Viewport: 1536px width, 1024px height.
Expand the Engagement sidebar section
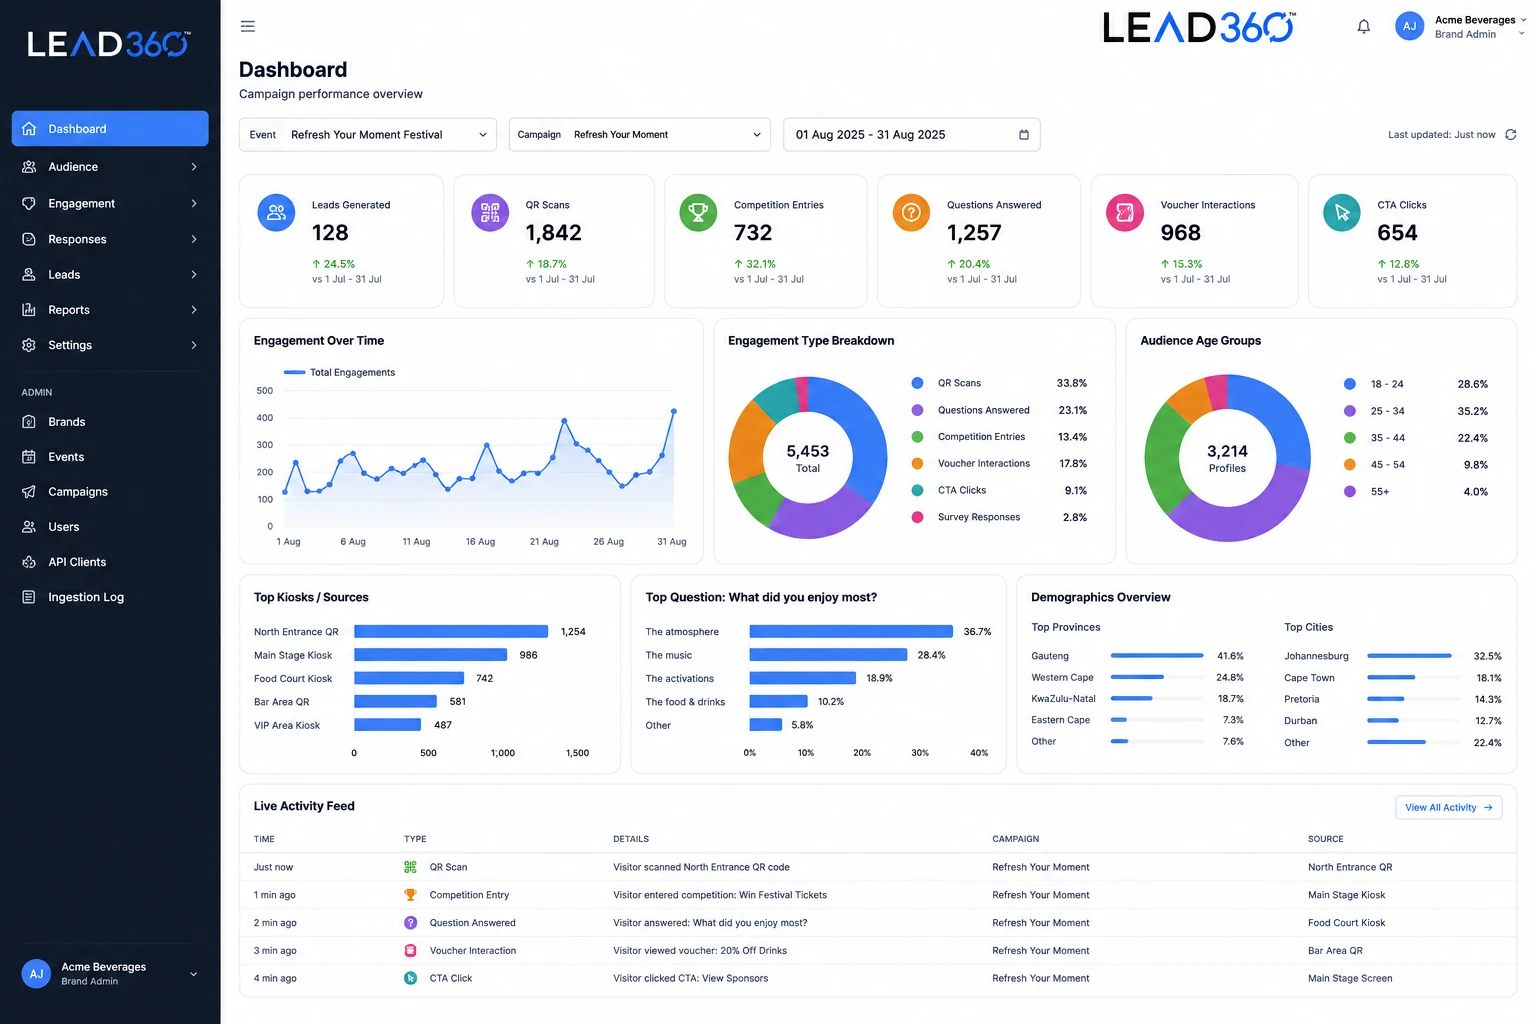point(110,203)
